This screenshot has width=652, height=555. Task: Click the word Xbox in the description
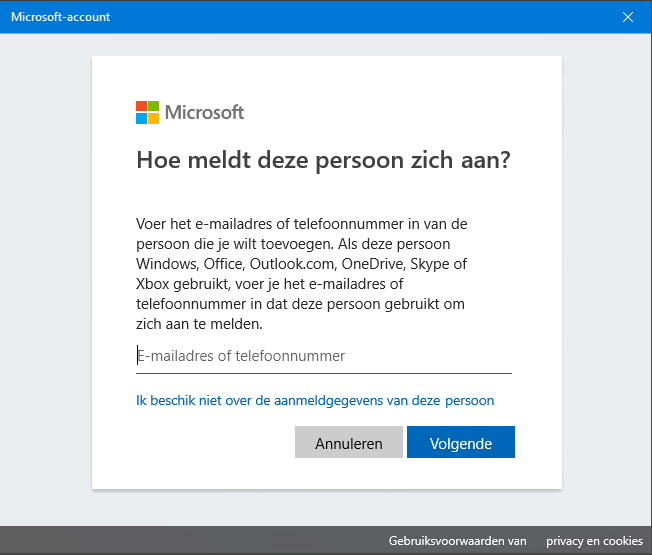click(152, 284)
